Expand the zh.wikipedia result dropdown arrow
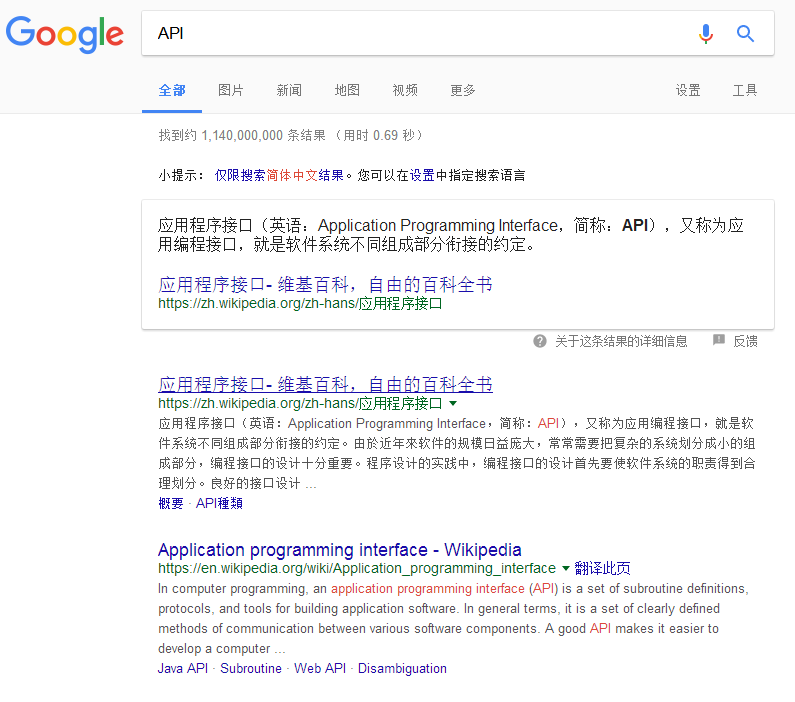 453,403
